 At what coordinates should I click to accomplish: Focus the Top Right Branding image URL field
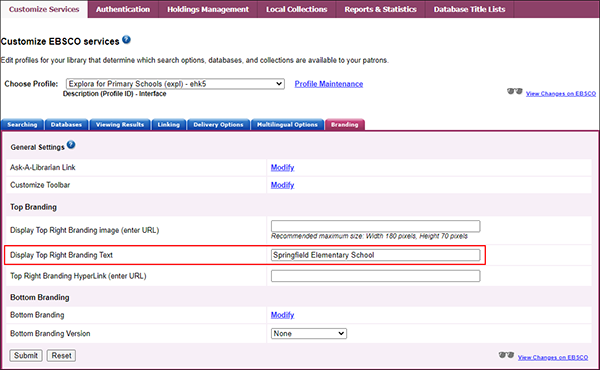(x=375, y=226)
